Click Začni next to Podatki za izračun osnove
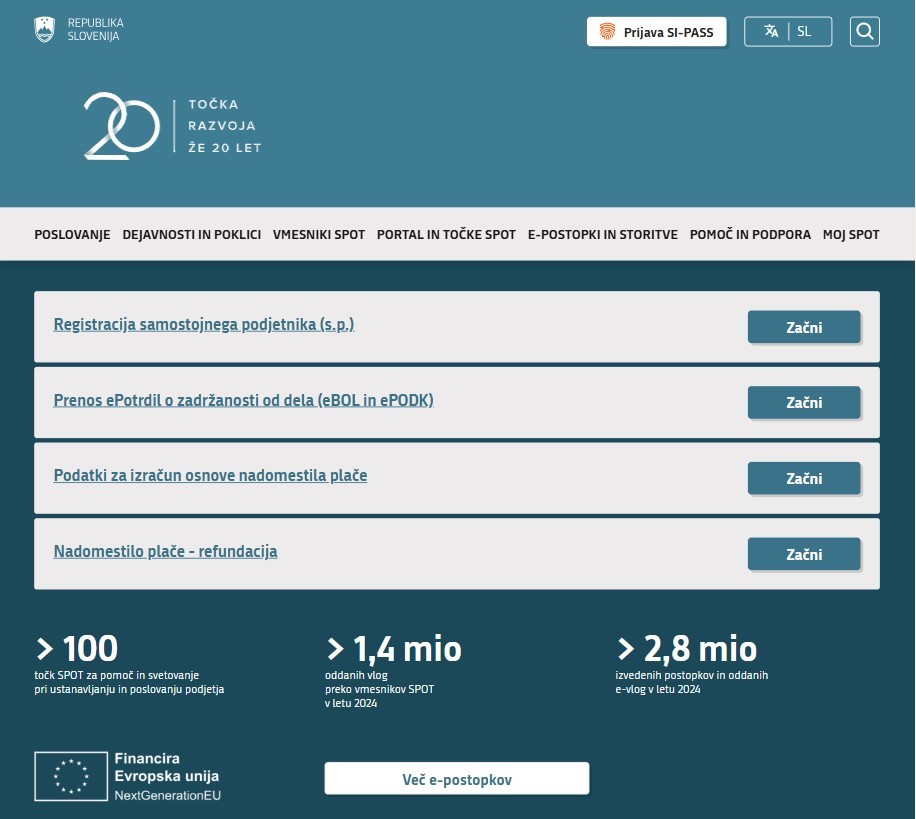Viewport: 916px width, 819px height. 804,478
